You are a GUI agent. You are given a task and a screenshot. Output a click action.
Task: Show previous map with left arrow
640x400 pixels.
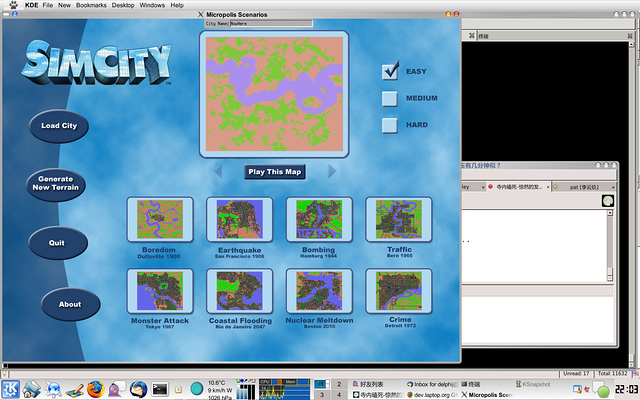[x=218, y=171]
